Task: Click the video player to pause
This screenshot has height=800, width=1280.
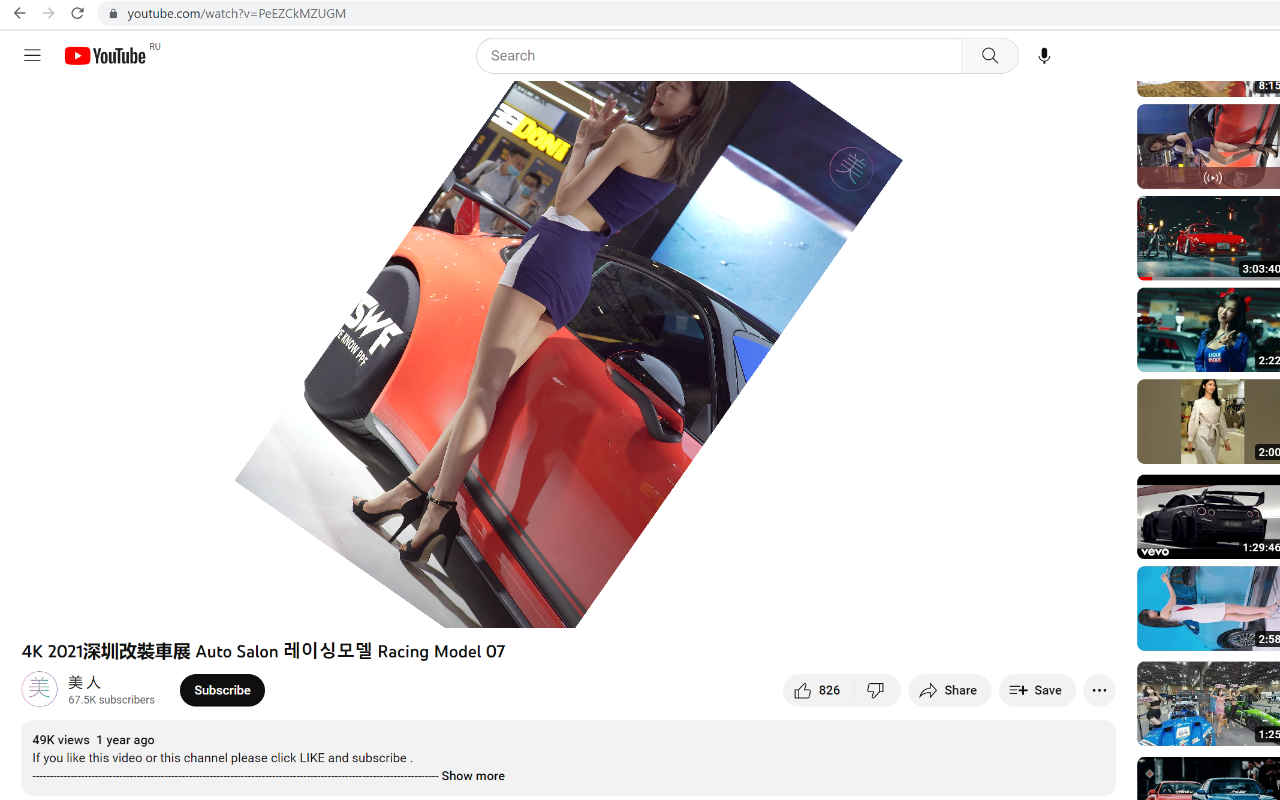Action: click(568, 354)
